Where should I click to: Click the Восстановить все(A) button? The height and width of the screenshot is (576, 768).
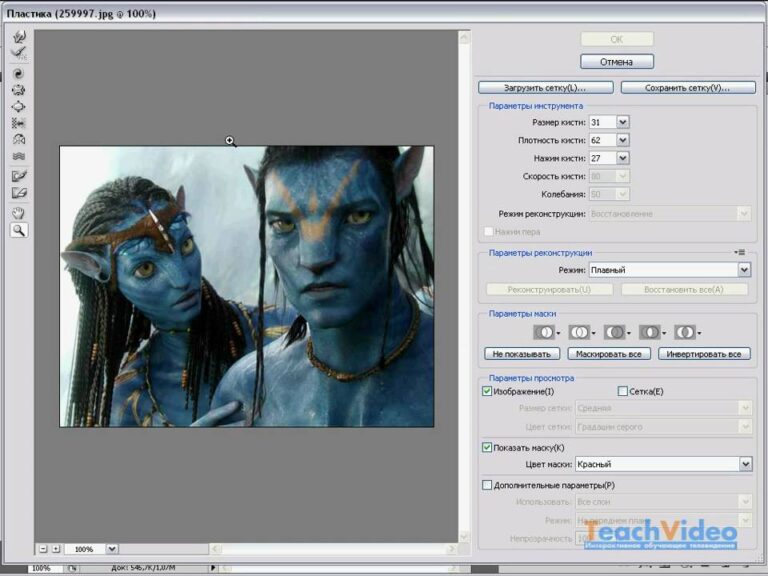(684, 289)
